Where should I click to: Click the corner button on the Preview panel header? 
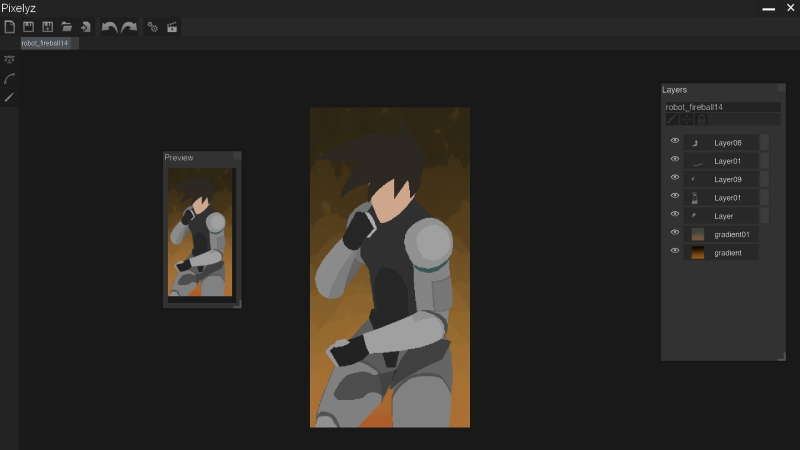click(237, 156)
